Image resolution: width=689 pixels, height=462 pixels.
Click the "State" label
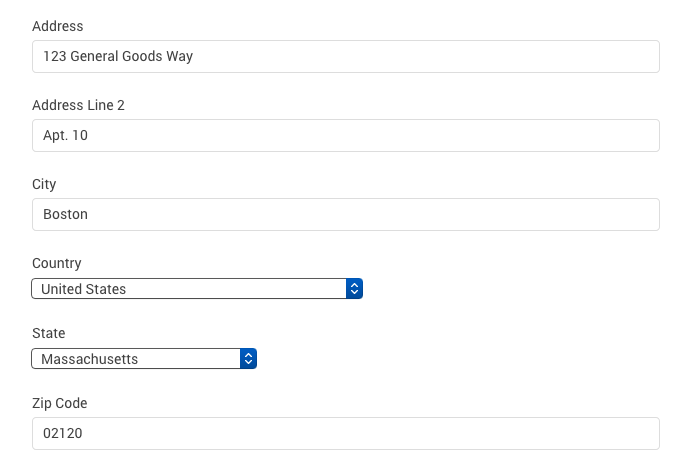tap(49, 333)
